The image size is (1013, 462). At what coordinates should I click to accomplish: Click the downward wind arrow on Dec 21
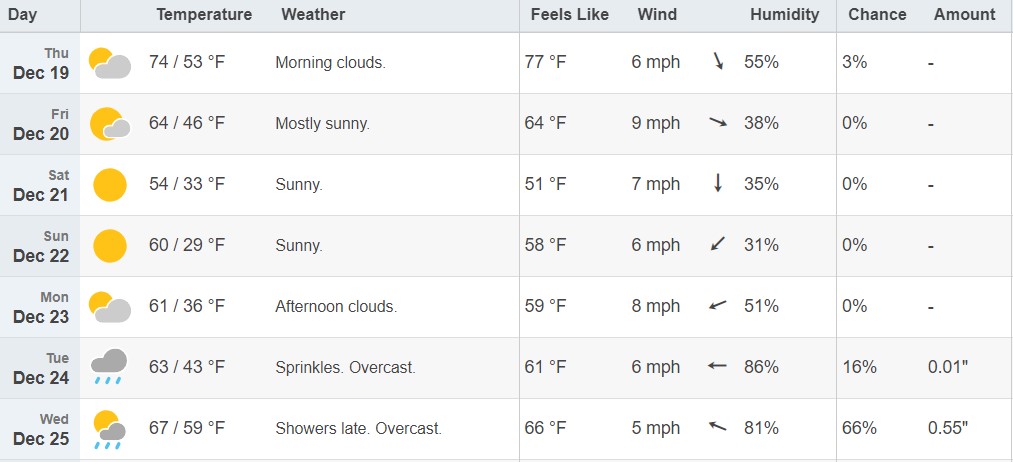click(x=717, y=184)
